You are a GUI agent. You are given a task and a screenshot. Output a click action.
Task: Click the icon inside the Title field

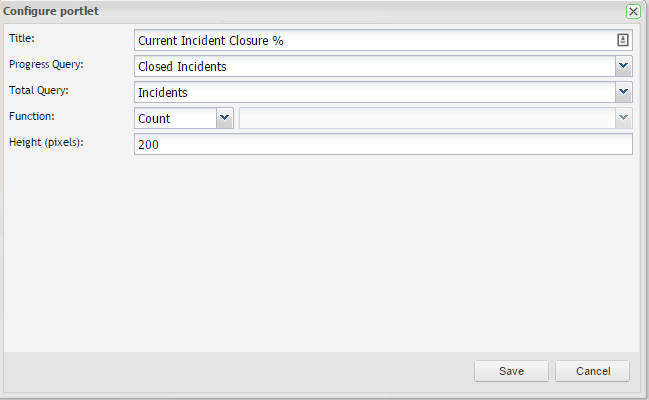622,40
